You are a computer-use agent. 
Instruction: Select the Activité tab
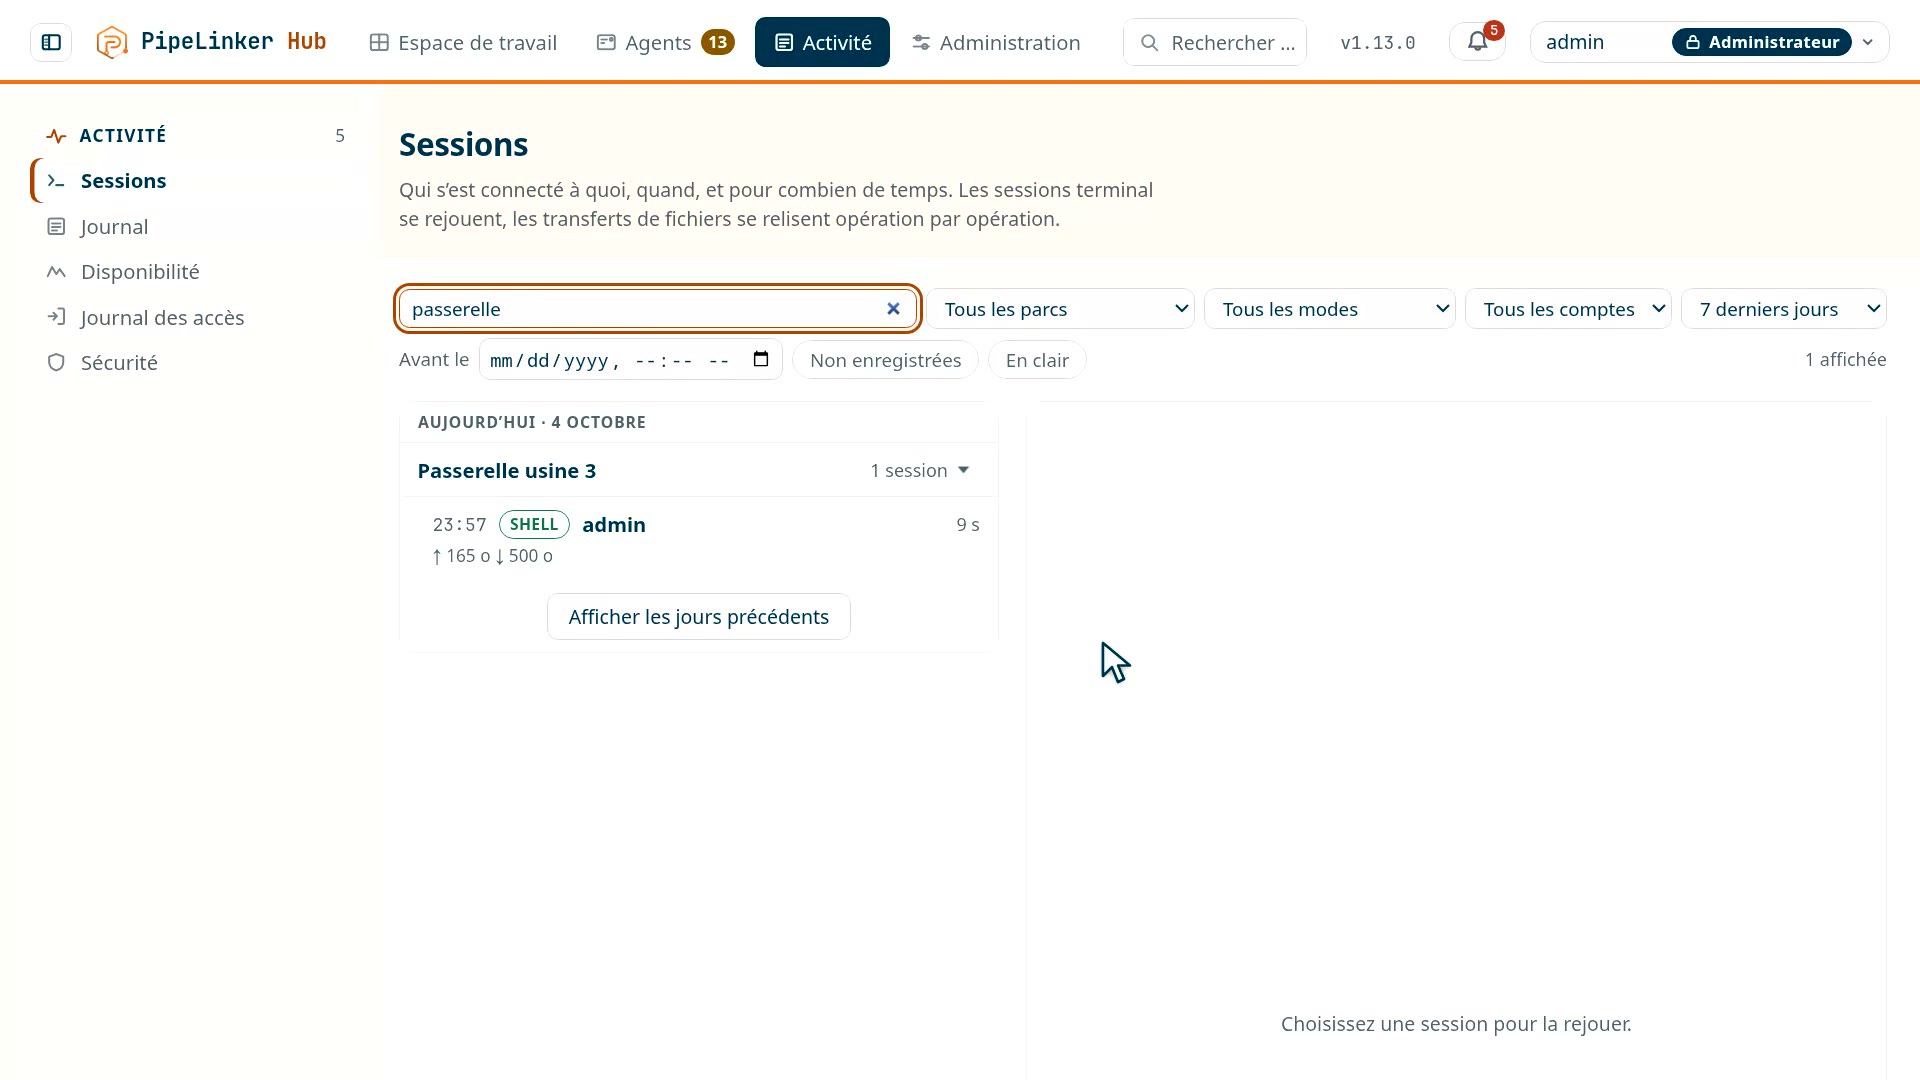point(822,42)
